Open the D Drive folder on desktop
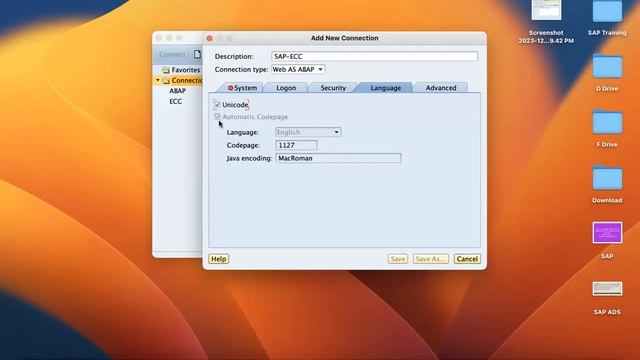The height and width of the screenshot is (360, 640). click(x=607, y=66)
